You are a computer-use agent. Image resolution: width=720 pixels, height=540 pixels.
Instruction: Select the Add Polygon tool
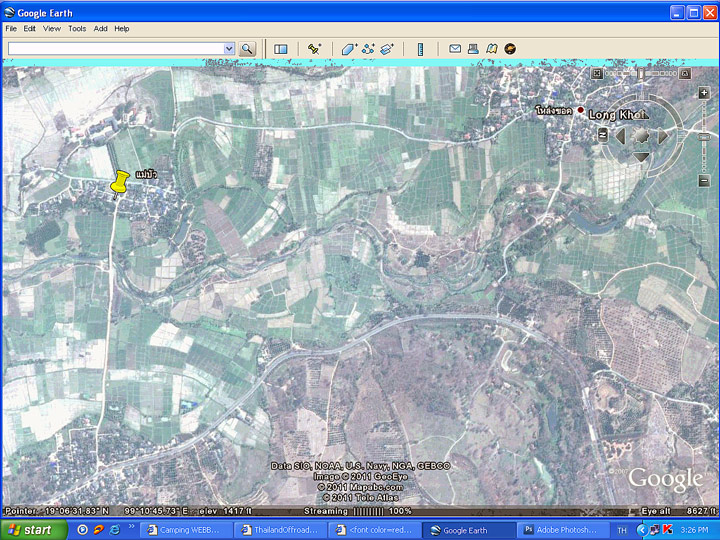[x=349, y=48]
